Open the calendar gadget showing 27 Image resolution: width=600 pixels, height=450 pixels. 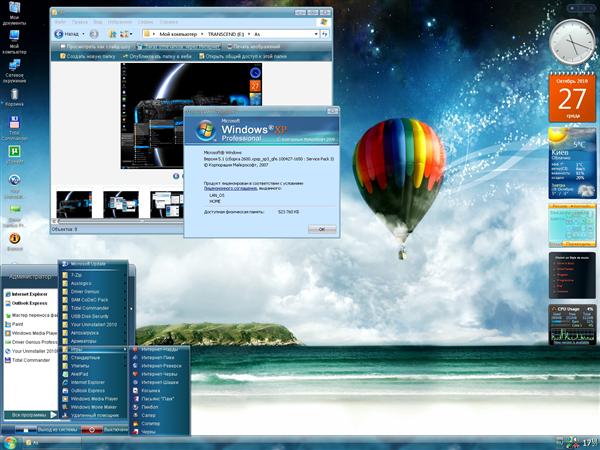[x=572, y=98]
